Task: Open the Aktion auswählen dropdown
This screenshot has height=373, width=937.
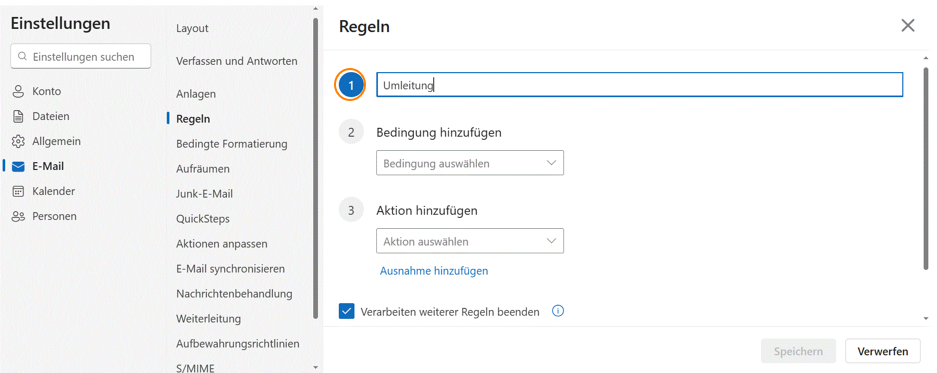Action: pyautogui.click(x=470, y=241)
